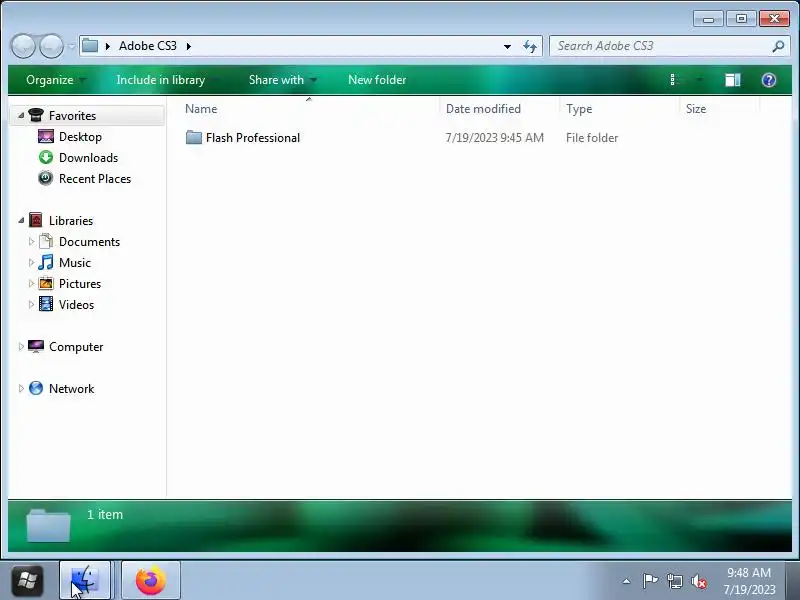Click the Computer monitor icon
Viewport: 800px width, 600px height.
tap(36, 346)
